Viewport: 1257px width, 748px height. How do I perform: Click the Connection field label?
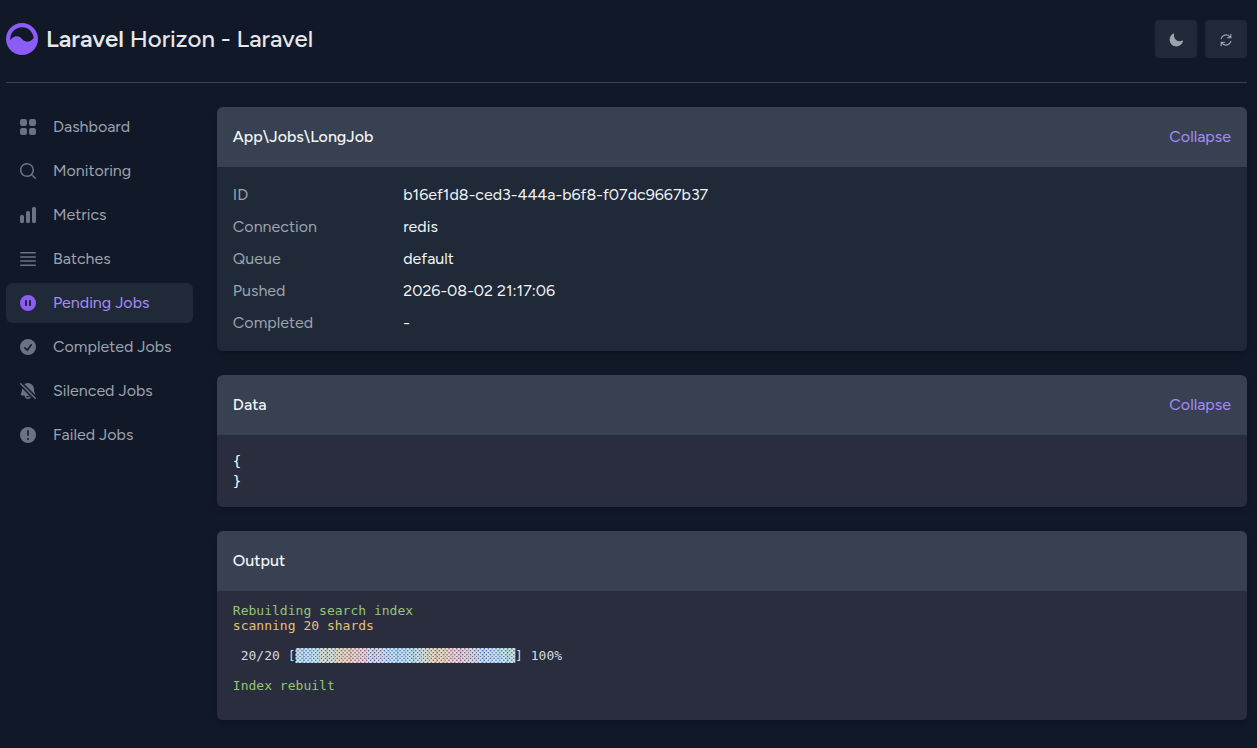click(275, 227)
